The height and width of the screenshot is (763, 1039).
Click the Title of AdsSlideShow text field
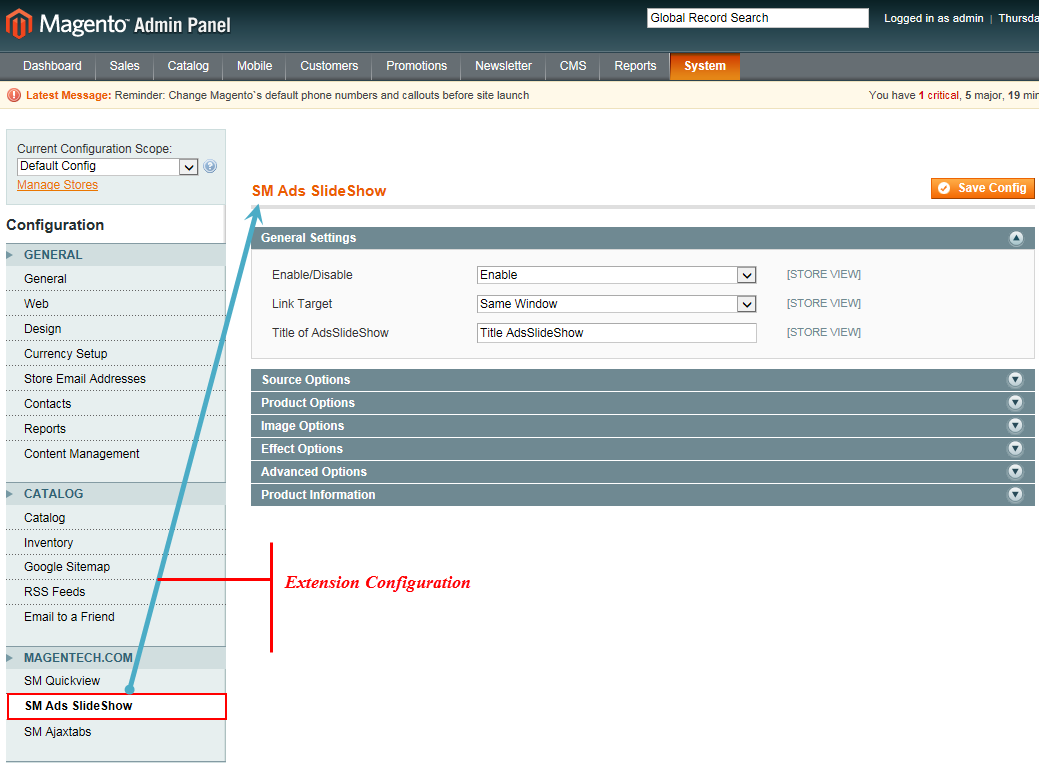616,333
